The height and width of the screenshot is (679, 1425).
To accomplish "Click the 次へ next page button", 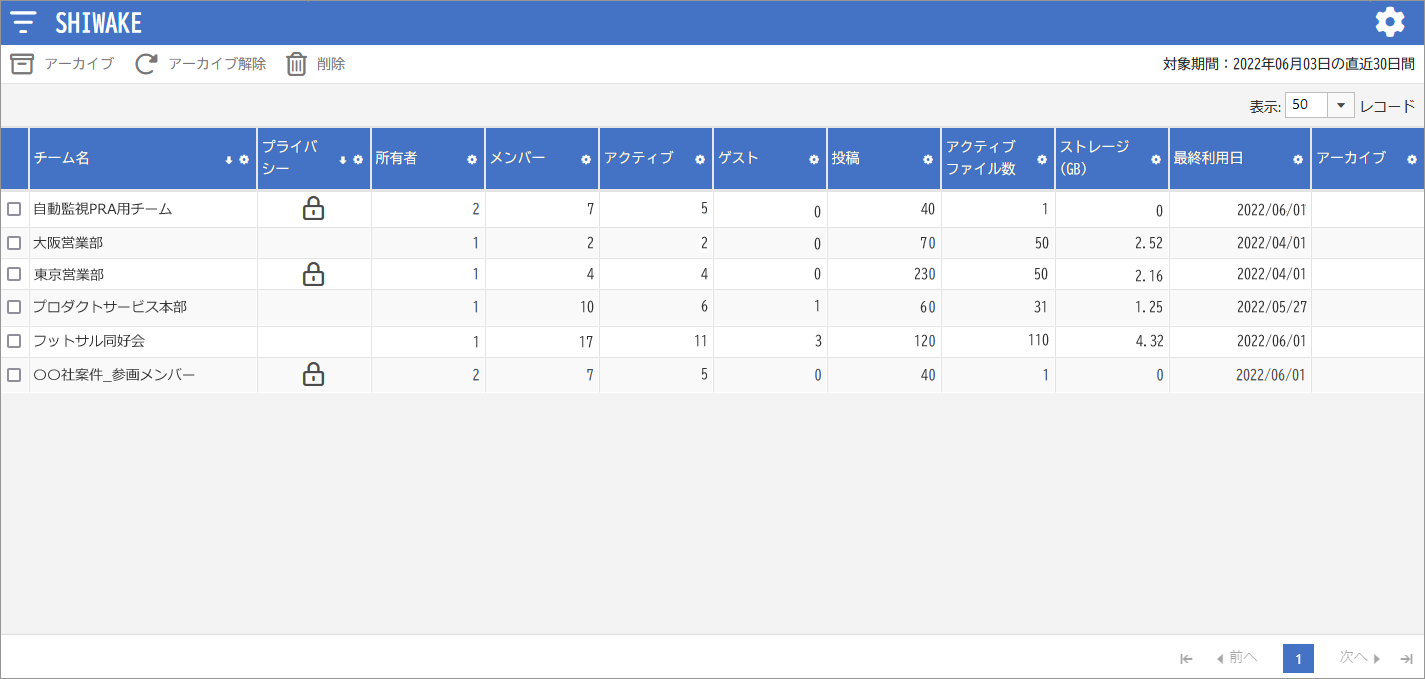I will [x=1356, y=658].
